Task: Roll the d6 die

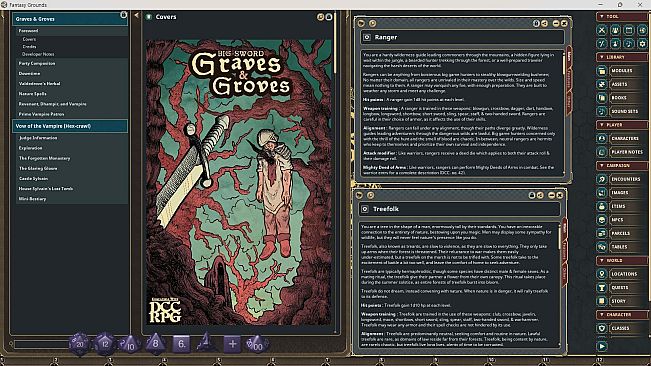Action: [x=181, y=344]
